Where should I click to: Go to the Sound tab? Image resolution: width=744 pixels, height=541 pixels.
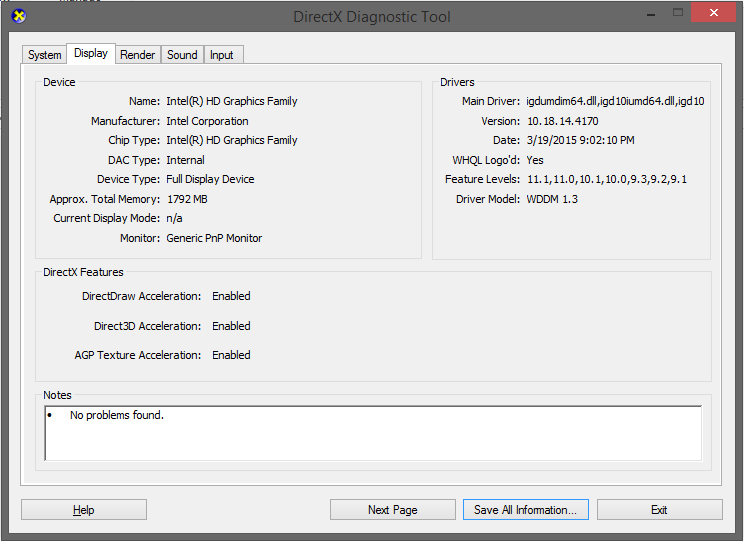click(x=182, y=55)
